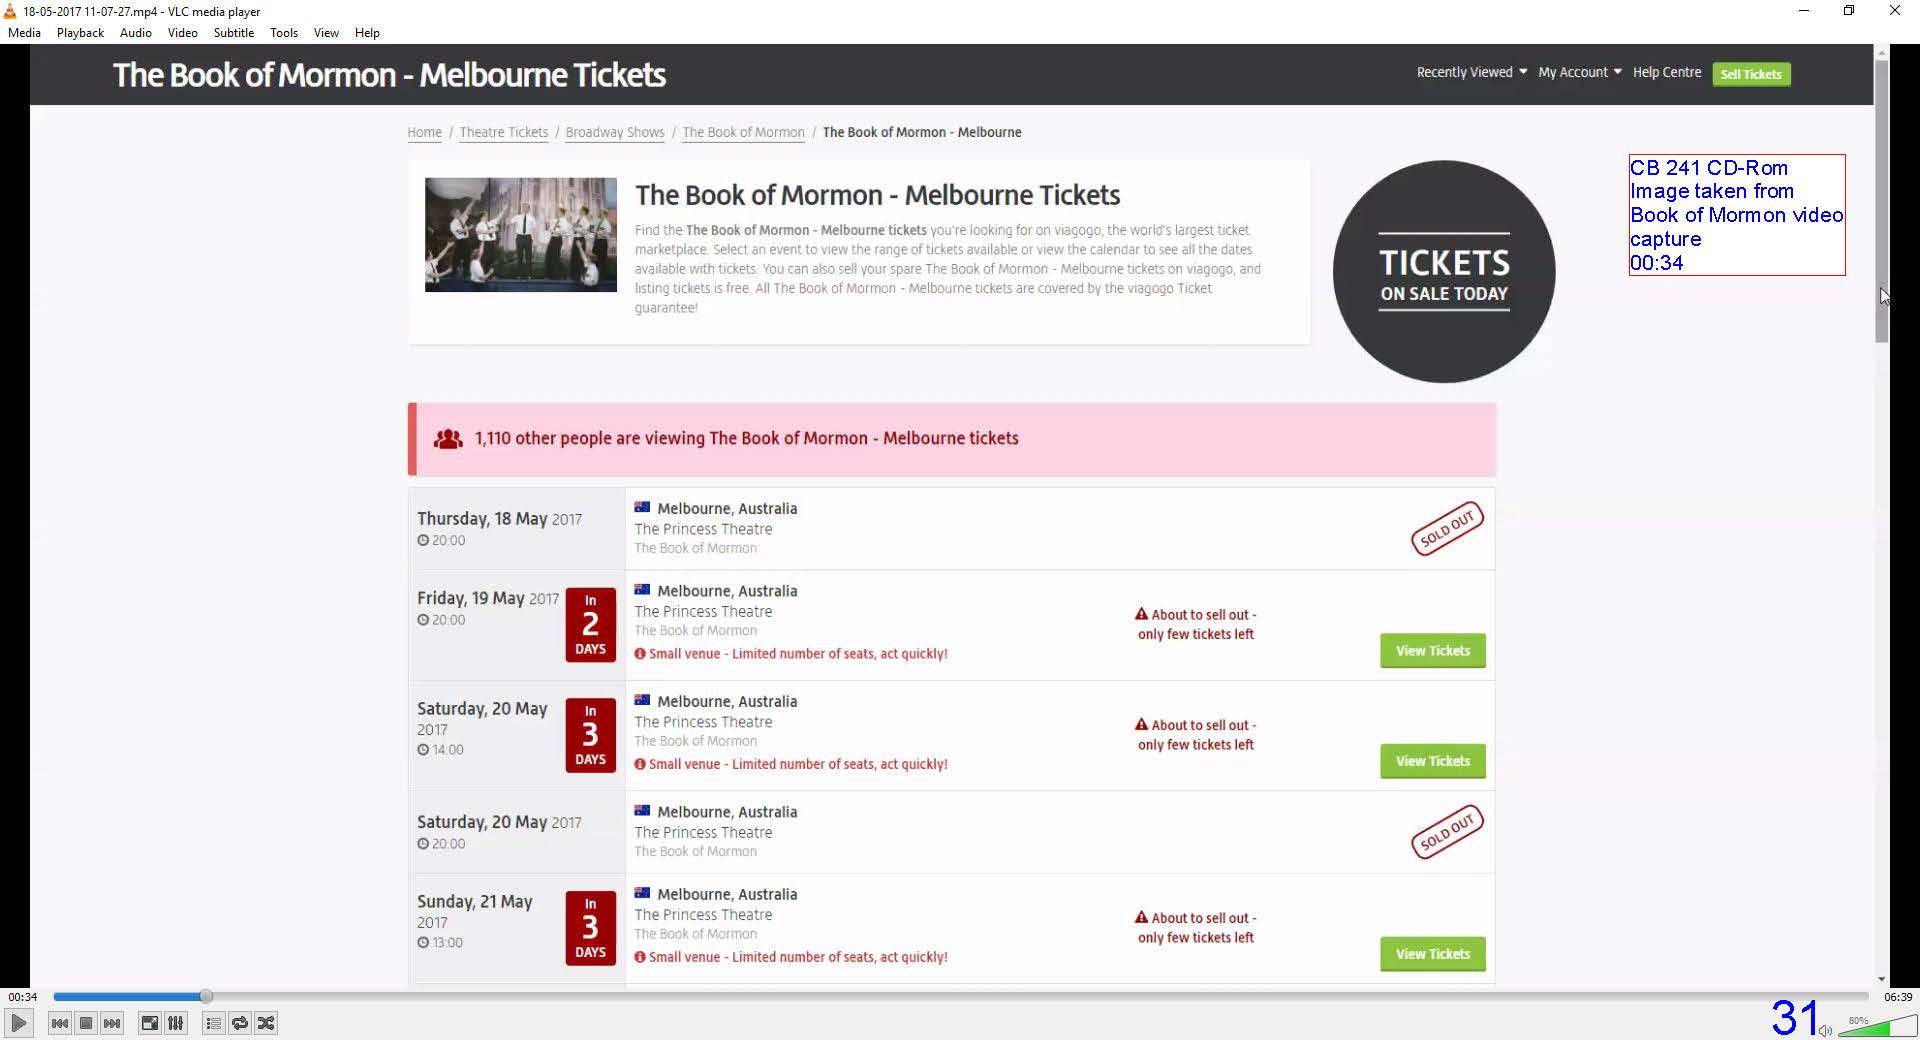
Task: Click the Tickets On Sale Today badge
Action: pyautogui.click(x=1443, y=271)
